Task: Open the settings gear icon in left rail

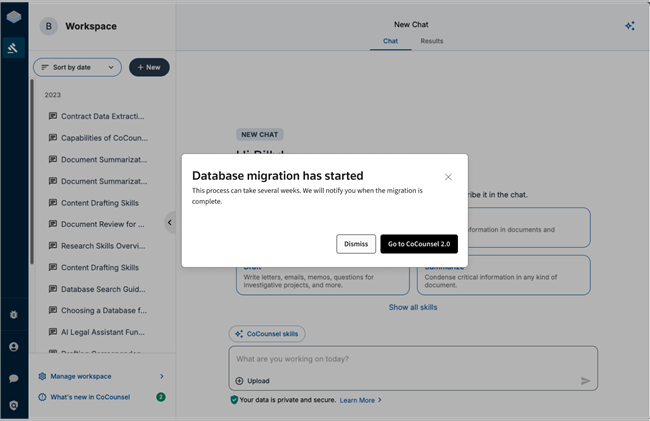Action: (x=14, y=314)
